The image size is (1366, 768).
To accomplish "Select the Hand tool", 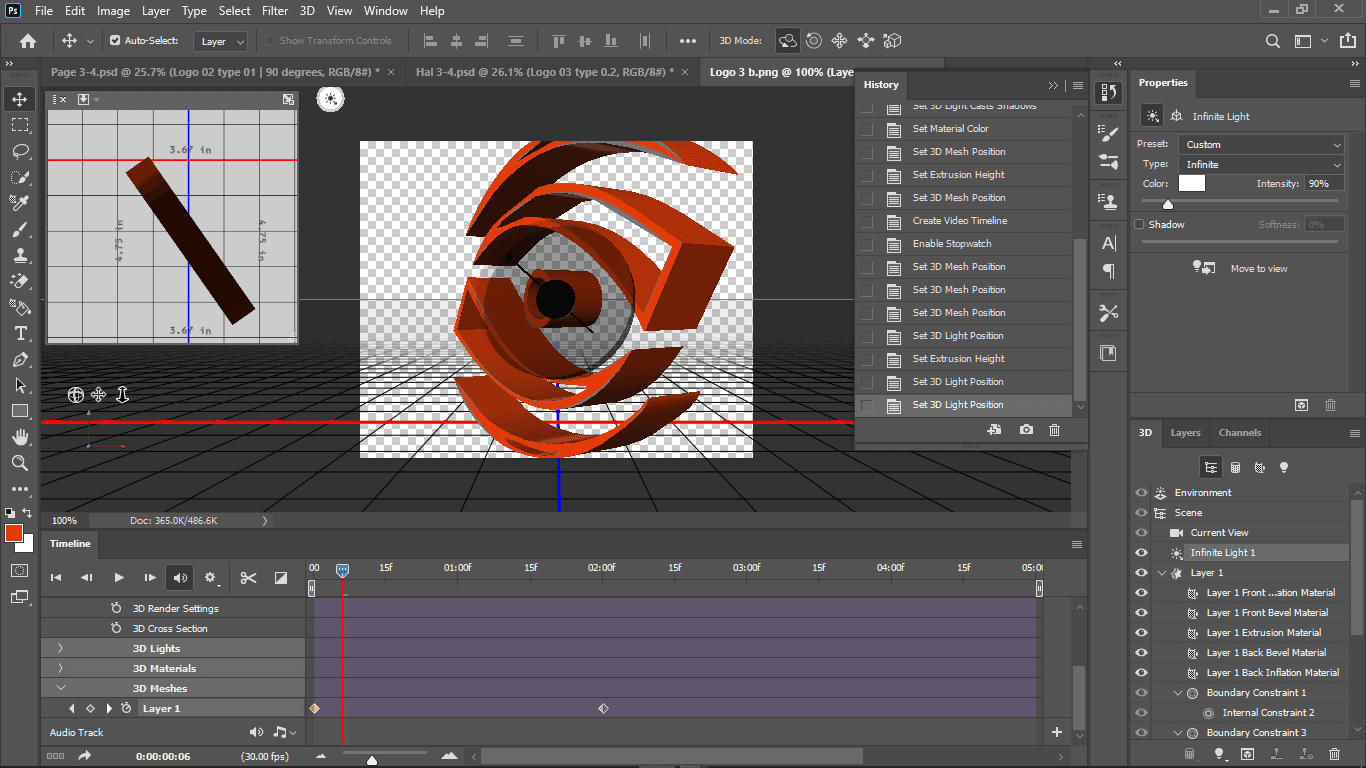I will coord(20,437).
